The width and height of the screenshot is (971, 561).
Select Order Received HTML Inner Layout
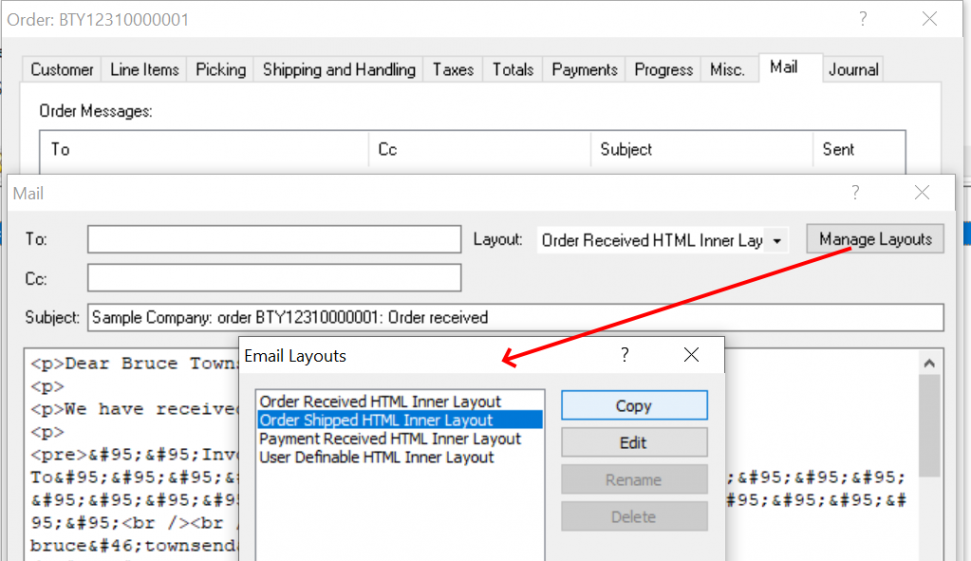[380, 402]
